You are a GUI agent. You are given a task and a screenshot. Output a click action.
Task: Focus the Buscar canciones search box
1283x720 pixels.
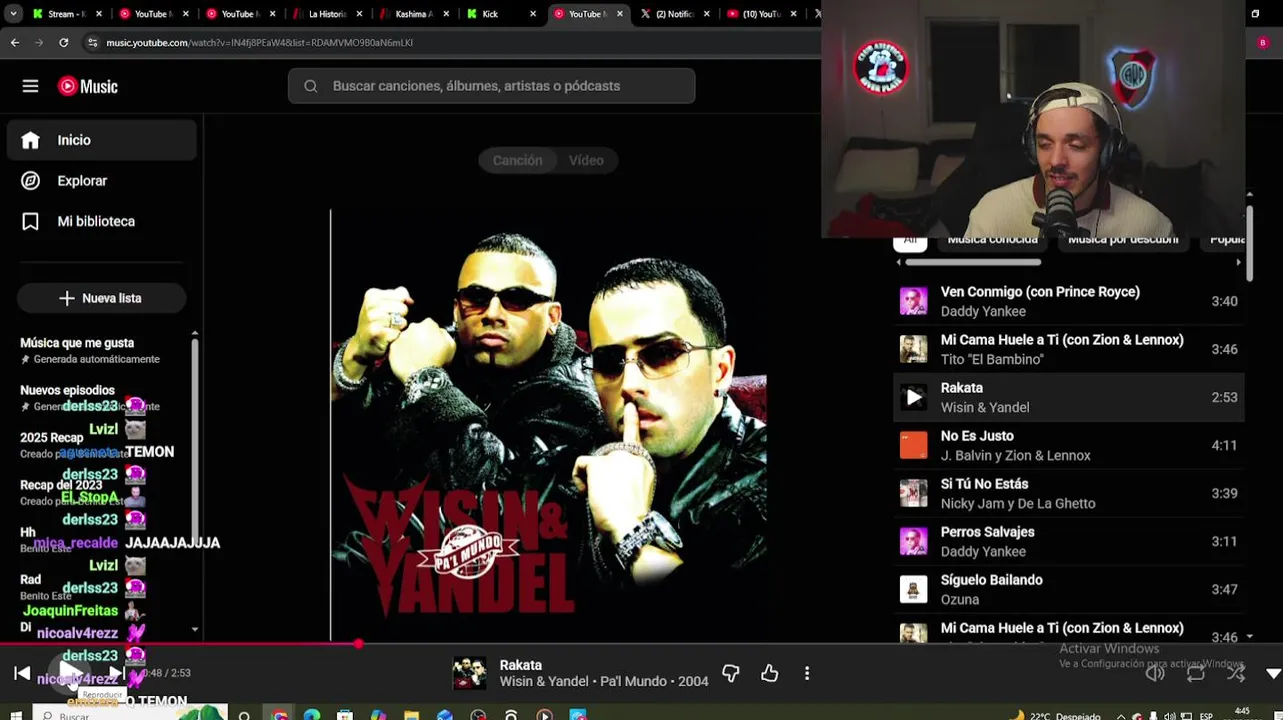[491, 86]
